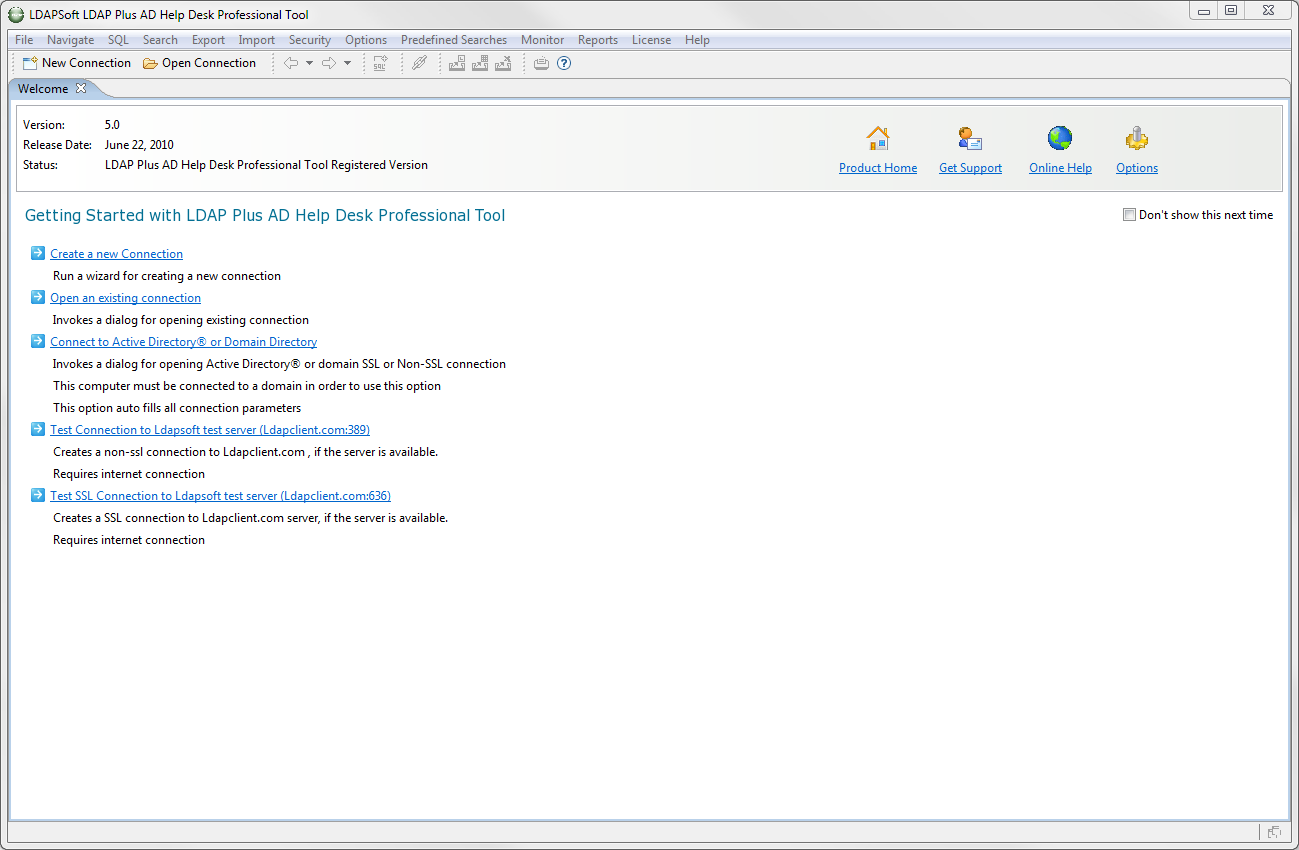Open the Test SSL Connection to Ldapsoft link
Screen dimensions: 1299x850
click(220, 496)
